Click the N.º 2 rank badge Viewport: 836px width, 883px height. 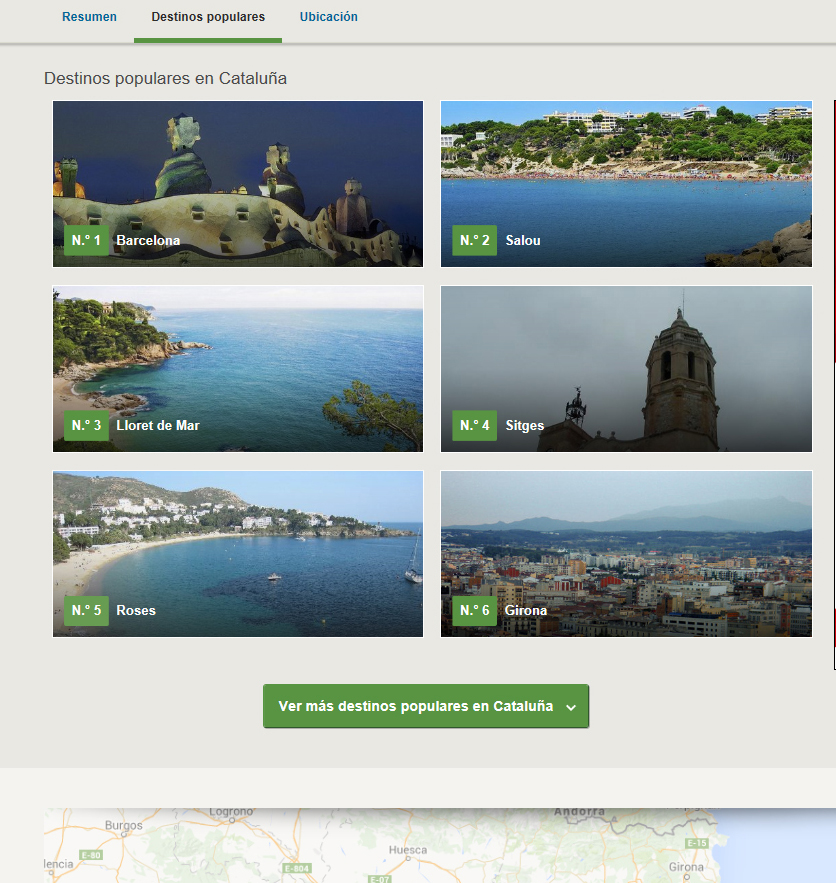coord(474,241)
